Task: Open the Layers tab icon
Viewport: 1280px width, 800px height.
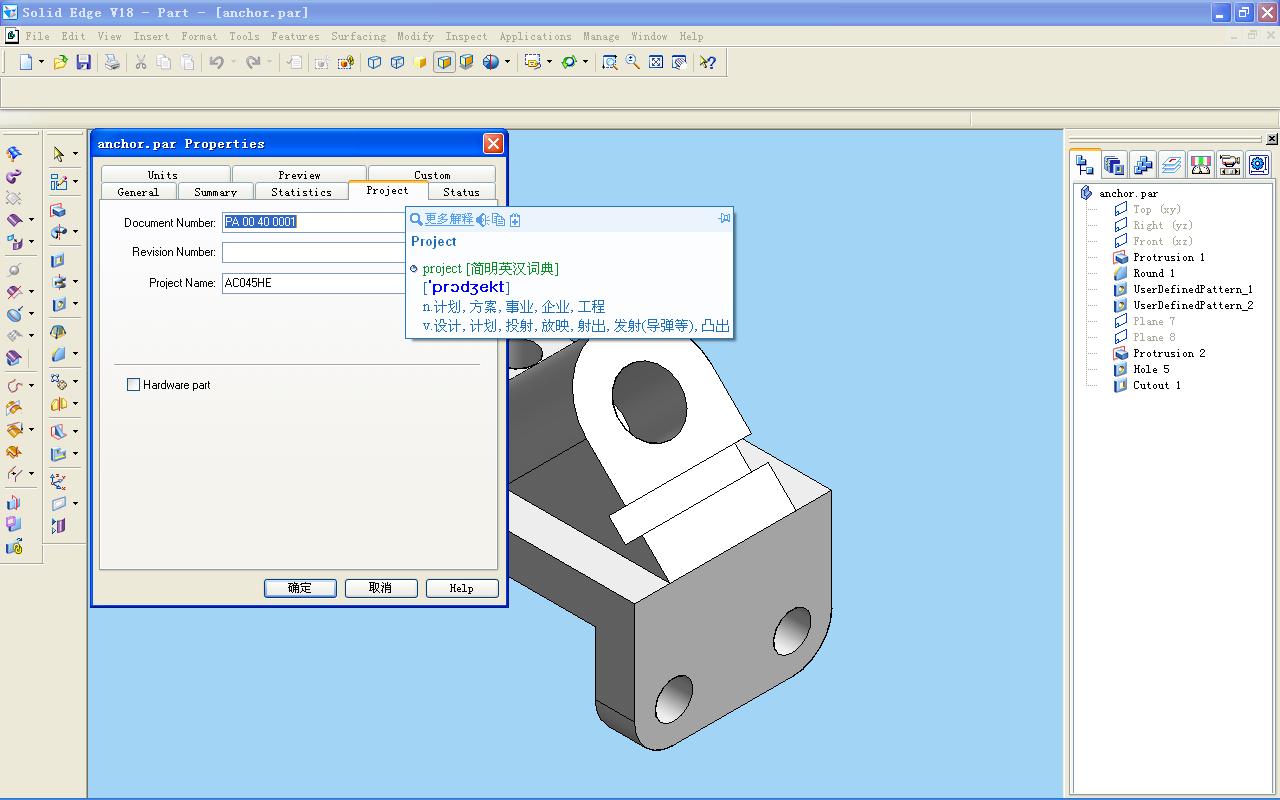Action: click(1172, 164)
